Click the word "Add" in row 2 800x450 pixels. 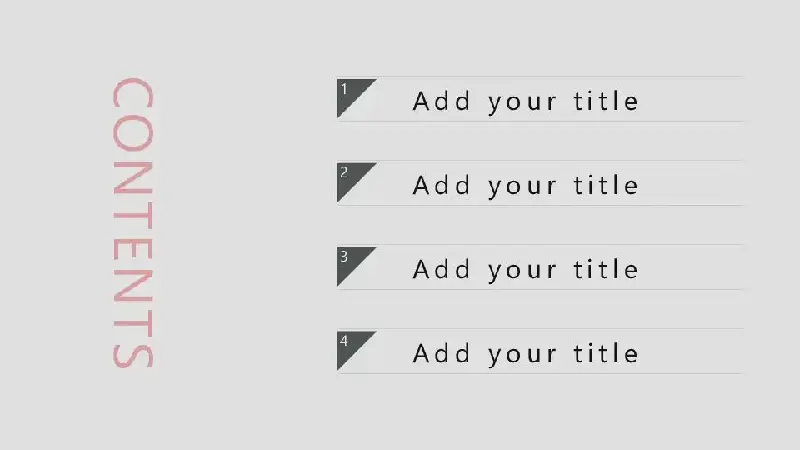click(441, 185)
